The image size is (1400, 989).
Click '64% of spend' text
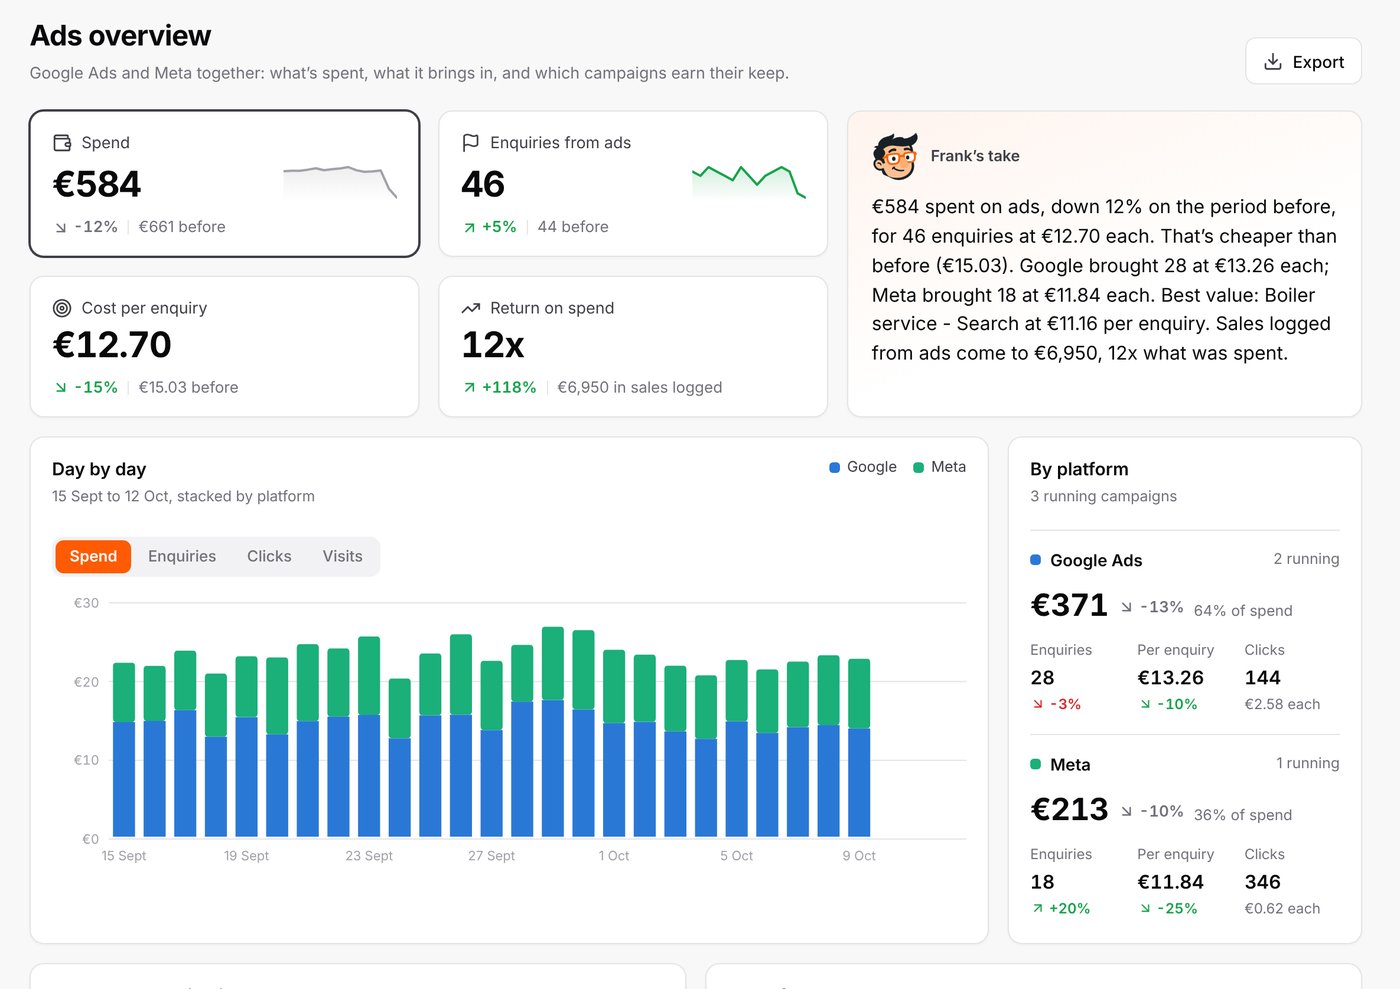click(1243, 611)
